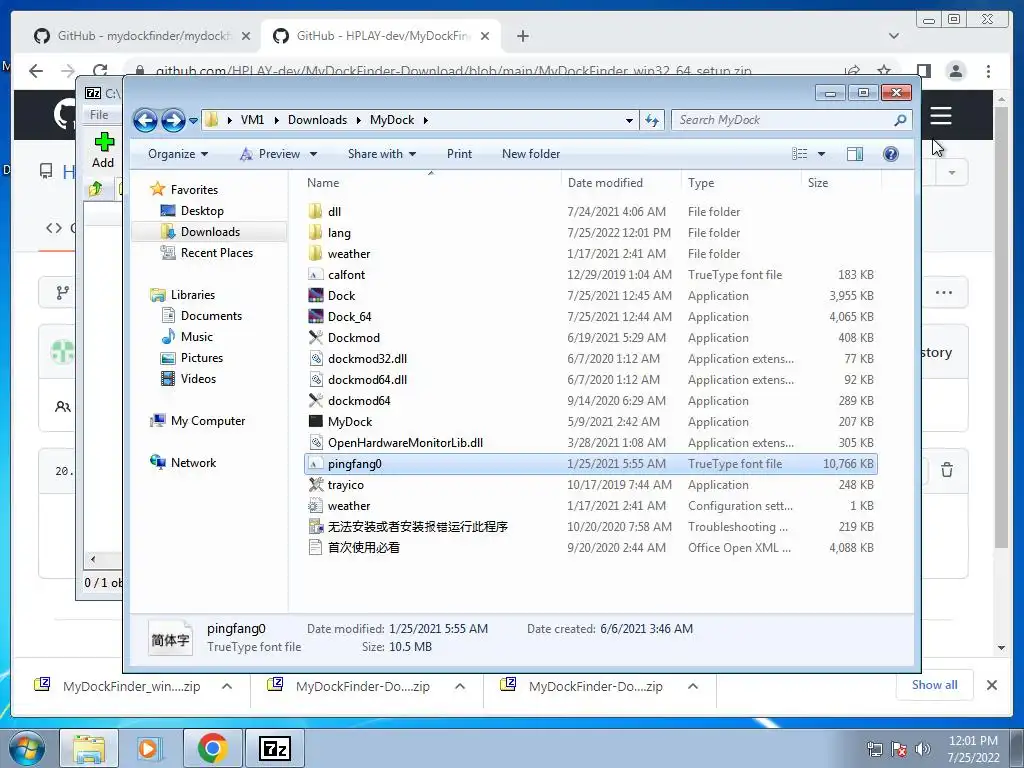Image resolution: width=1024 pixels, height=768 pixels.
Task: Click the Add button in the 7-Zip window
Action: coord(103,150)
